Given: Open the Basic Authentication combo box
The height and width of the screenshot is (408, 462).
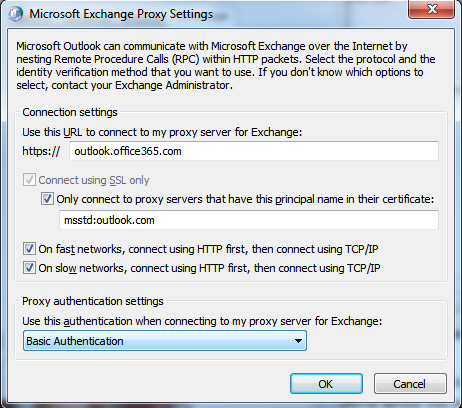Looking at the screenshot, I should [165, 341].
